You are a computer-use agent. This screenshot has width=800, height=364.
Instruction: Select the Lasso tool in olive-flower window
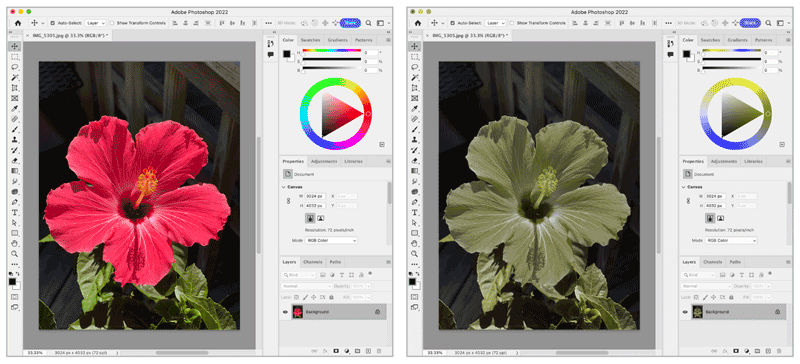point(415,67)
